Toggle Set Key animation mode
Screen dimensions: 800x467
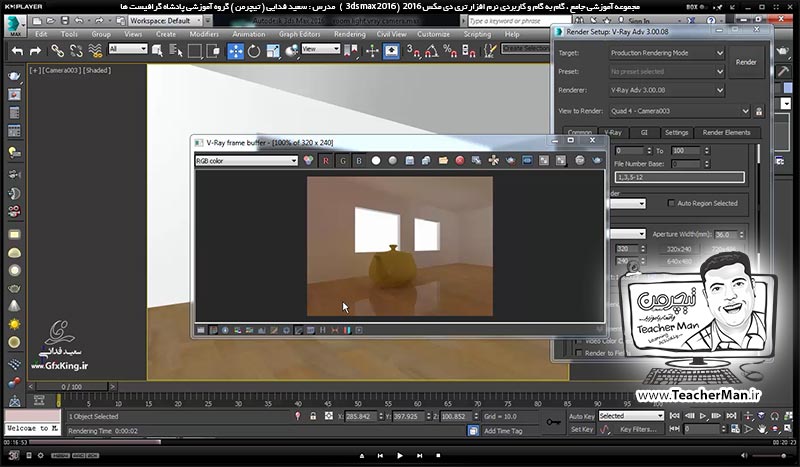tap(581, 429)
